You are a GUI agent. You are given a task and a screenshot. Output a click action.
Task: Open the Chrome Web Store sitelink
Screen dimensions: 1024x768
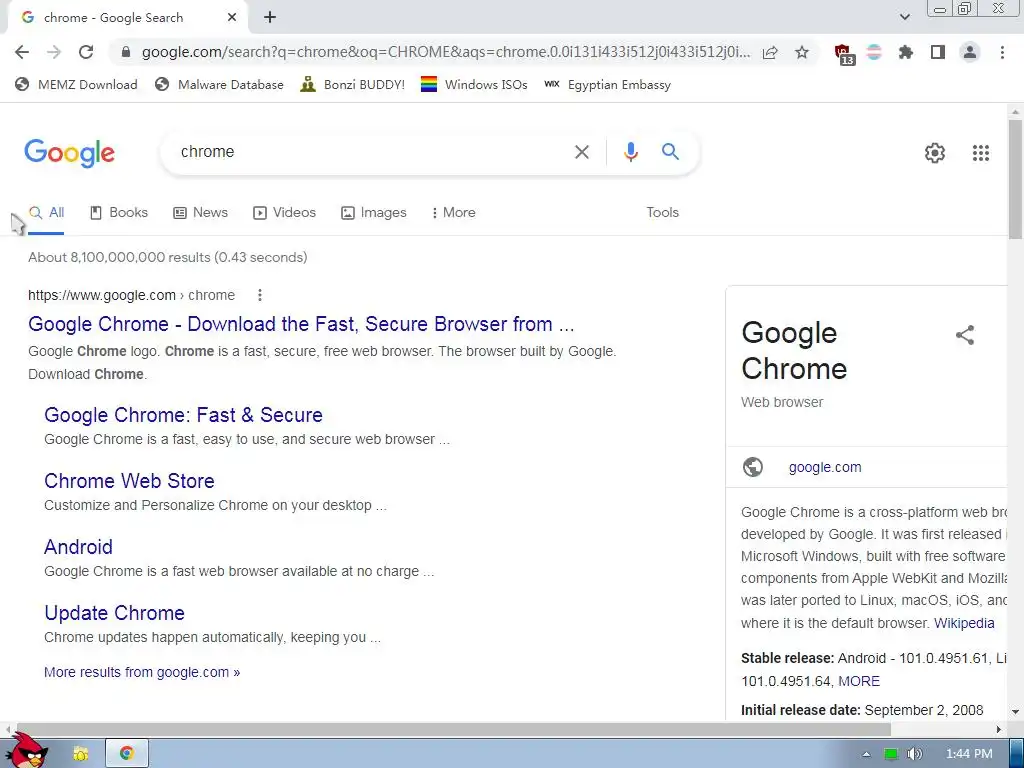(129, 481)
